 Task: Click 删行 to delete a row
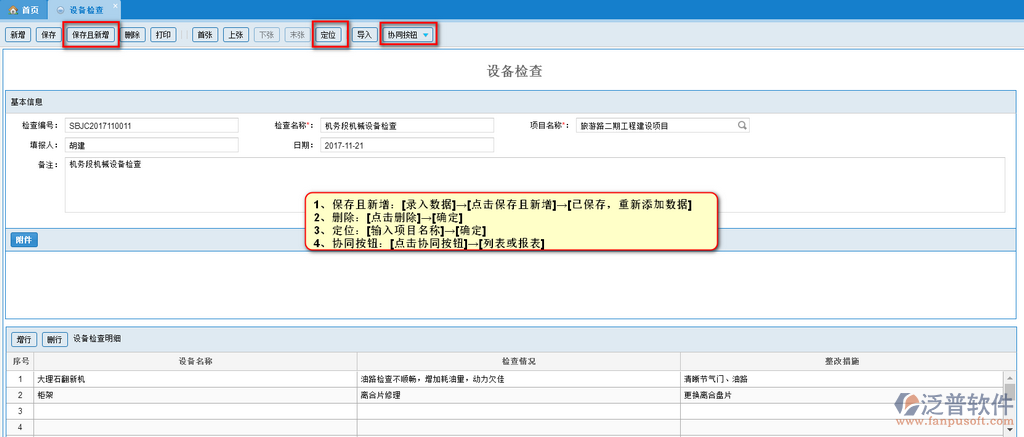click(55, 340)
